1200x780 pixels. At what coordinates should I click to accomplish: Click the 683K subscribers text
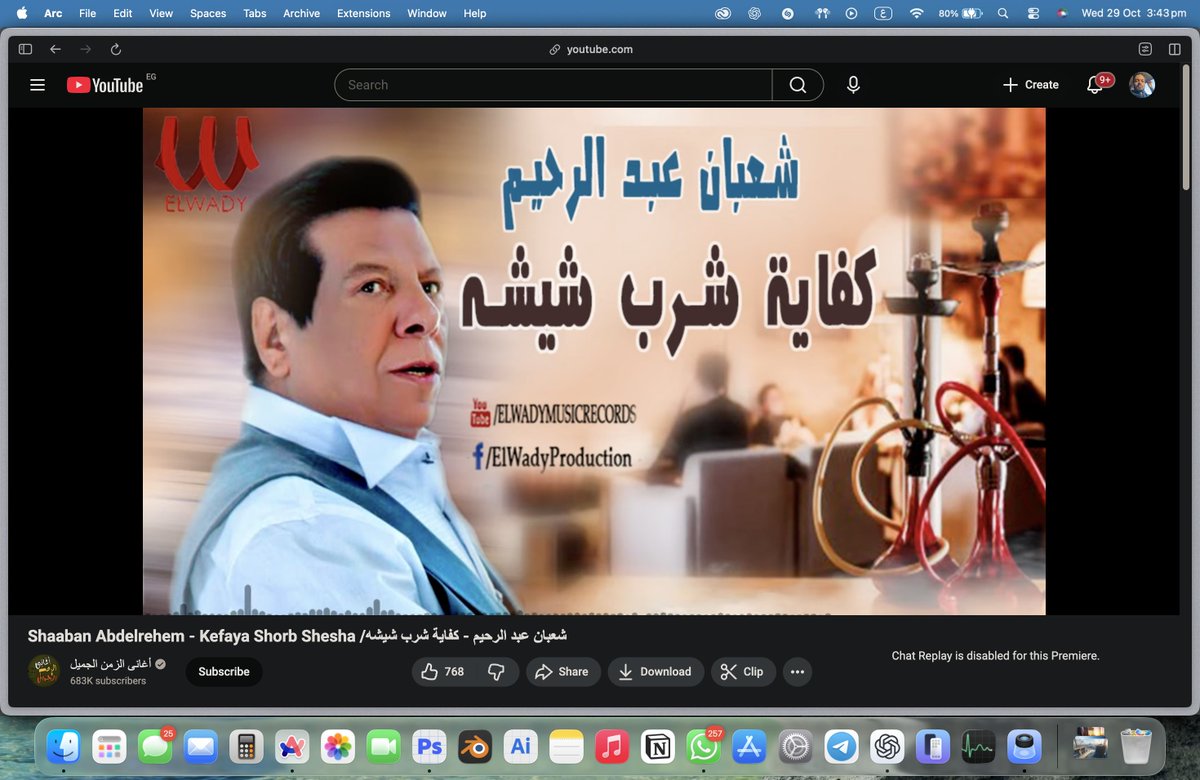pyautogui.click(x=108, y=681)
